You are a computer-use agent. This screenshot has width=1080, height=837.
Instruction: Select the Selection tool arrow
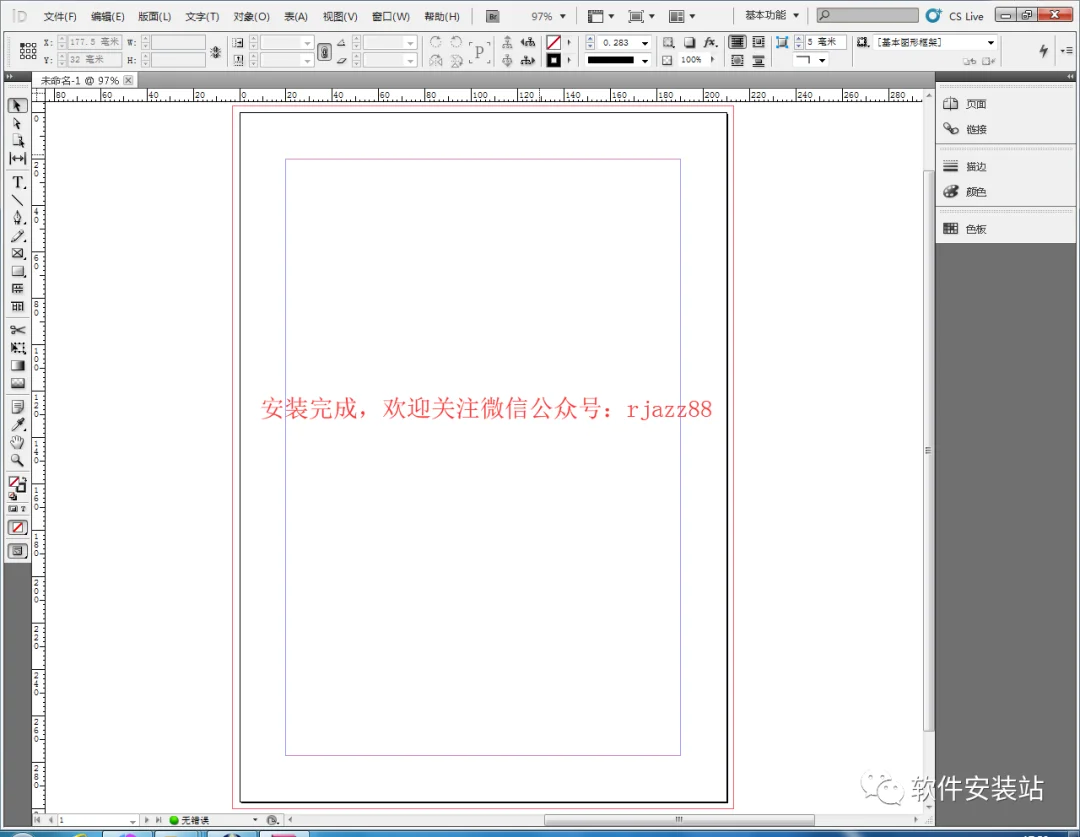[x=17, y=105]
